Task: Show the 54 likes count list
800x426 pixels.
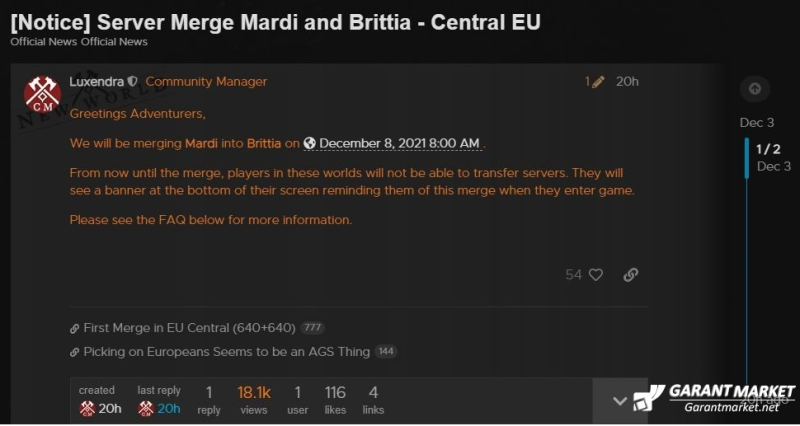Action: (x=573, y=275)
